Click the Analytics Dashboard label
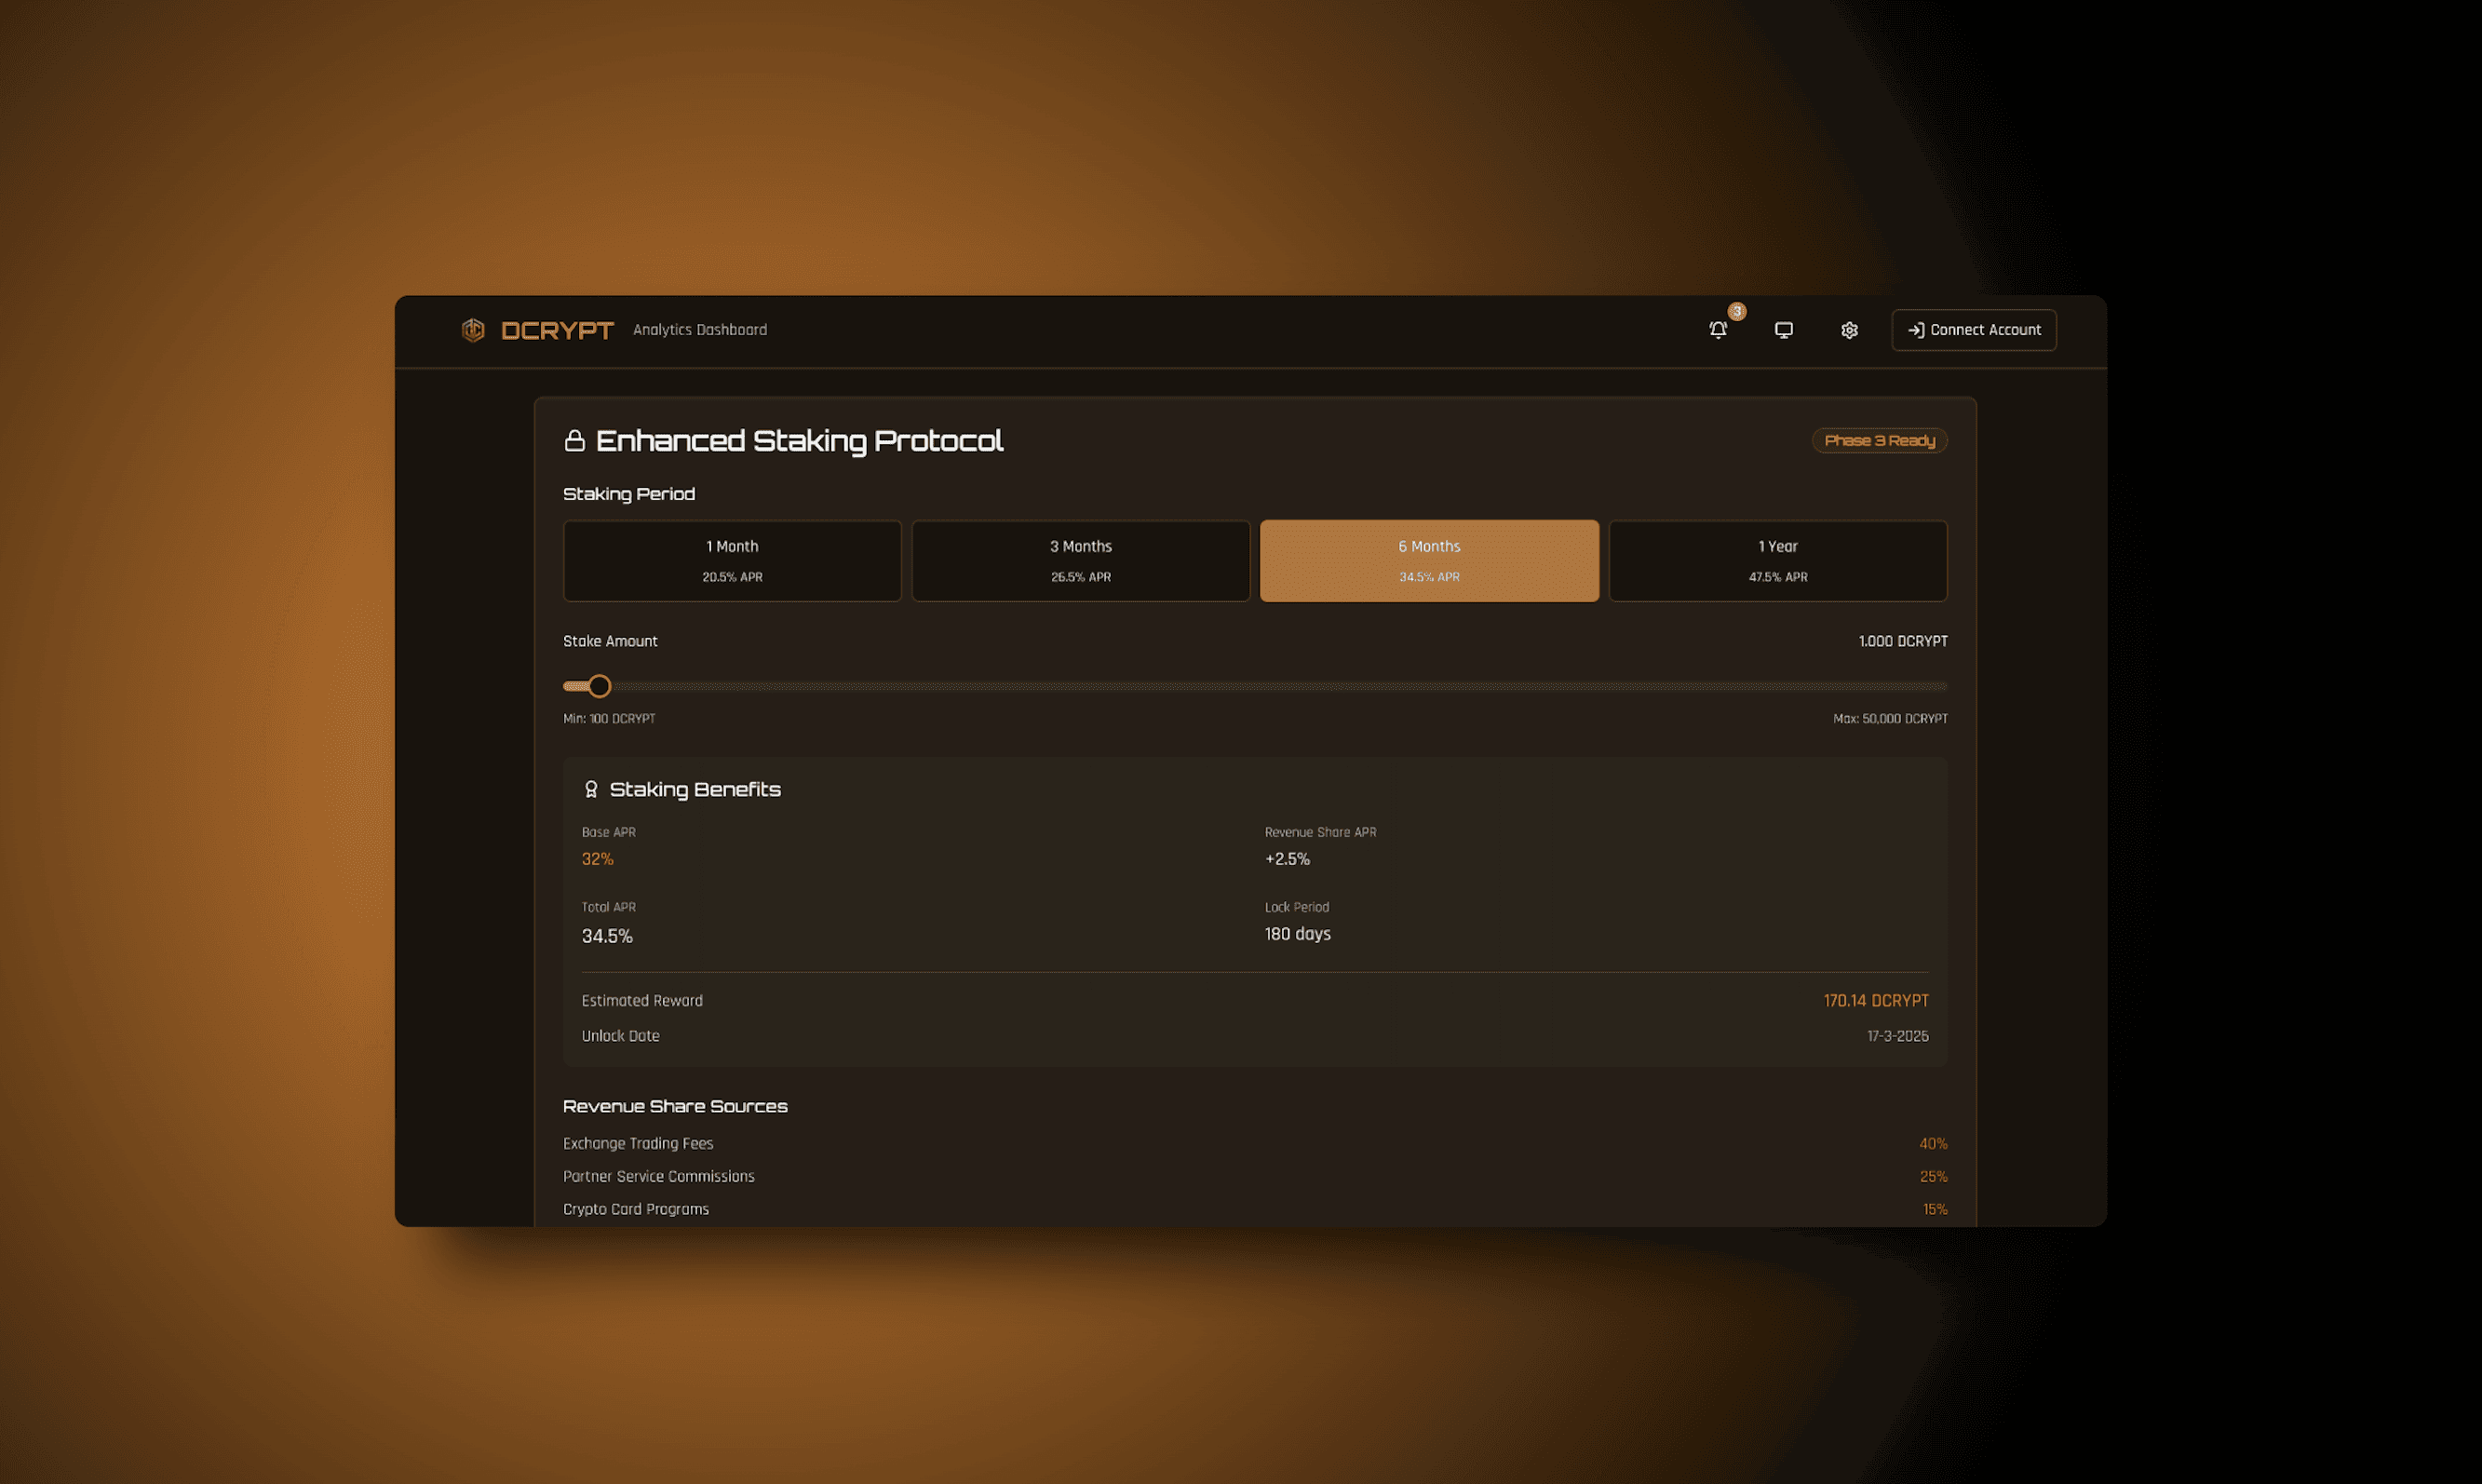2482x1484 pixels. pyautogui.click(x=699, y=330)
